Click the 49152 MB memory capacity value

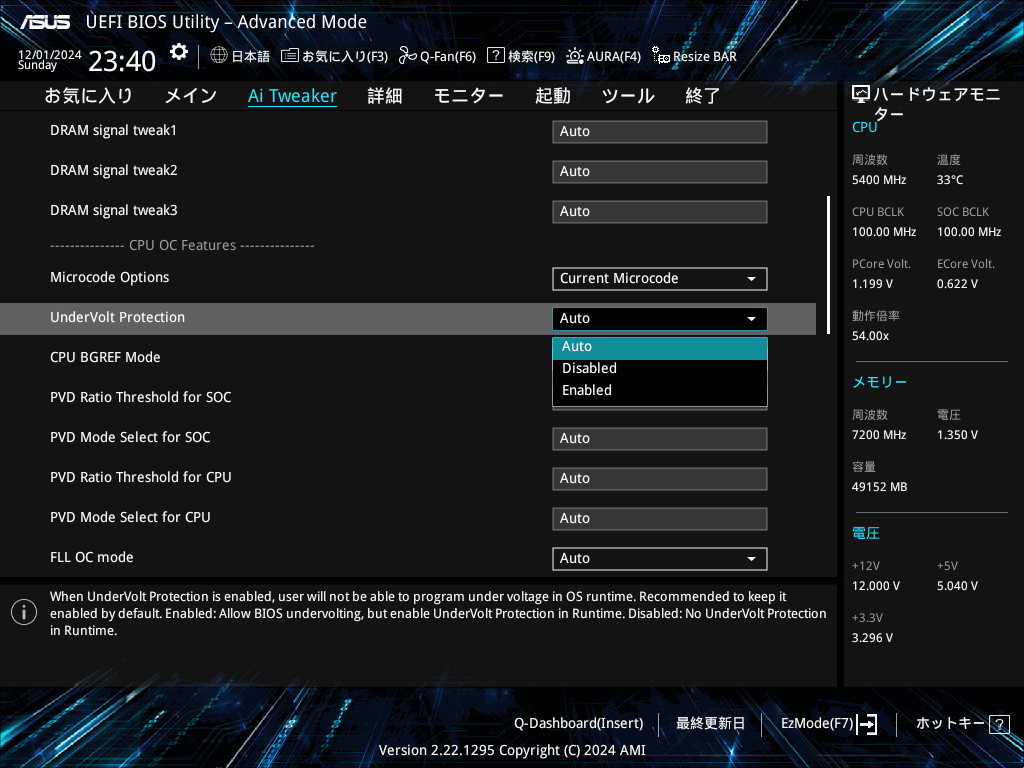pyautogui.click(x=879, y=487)
